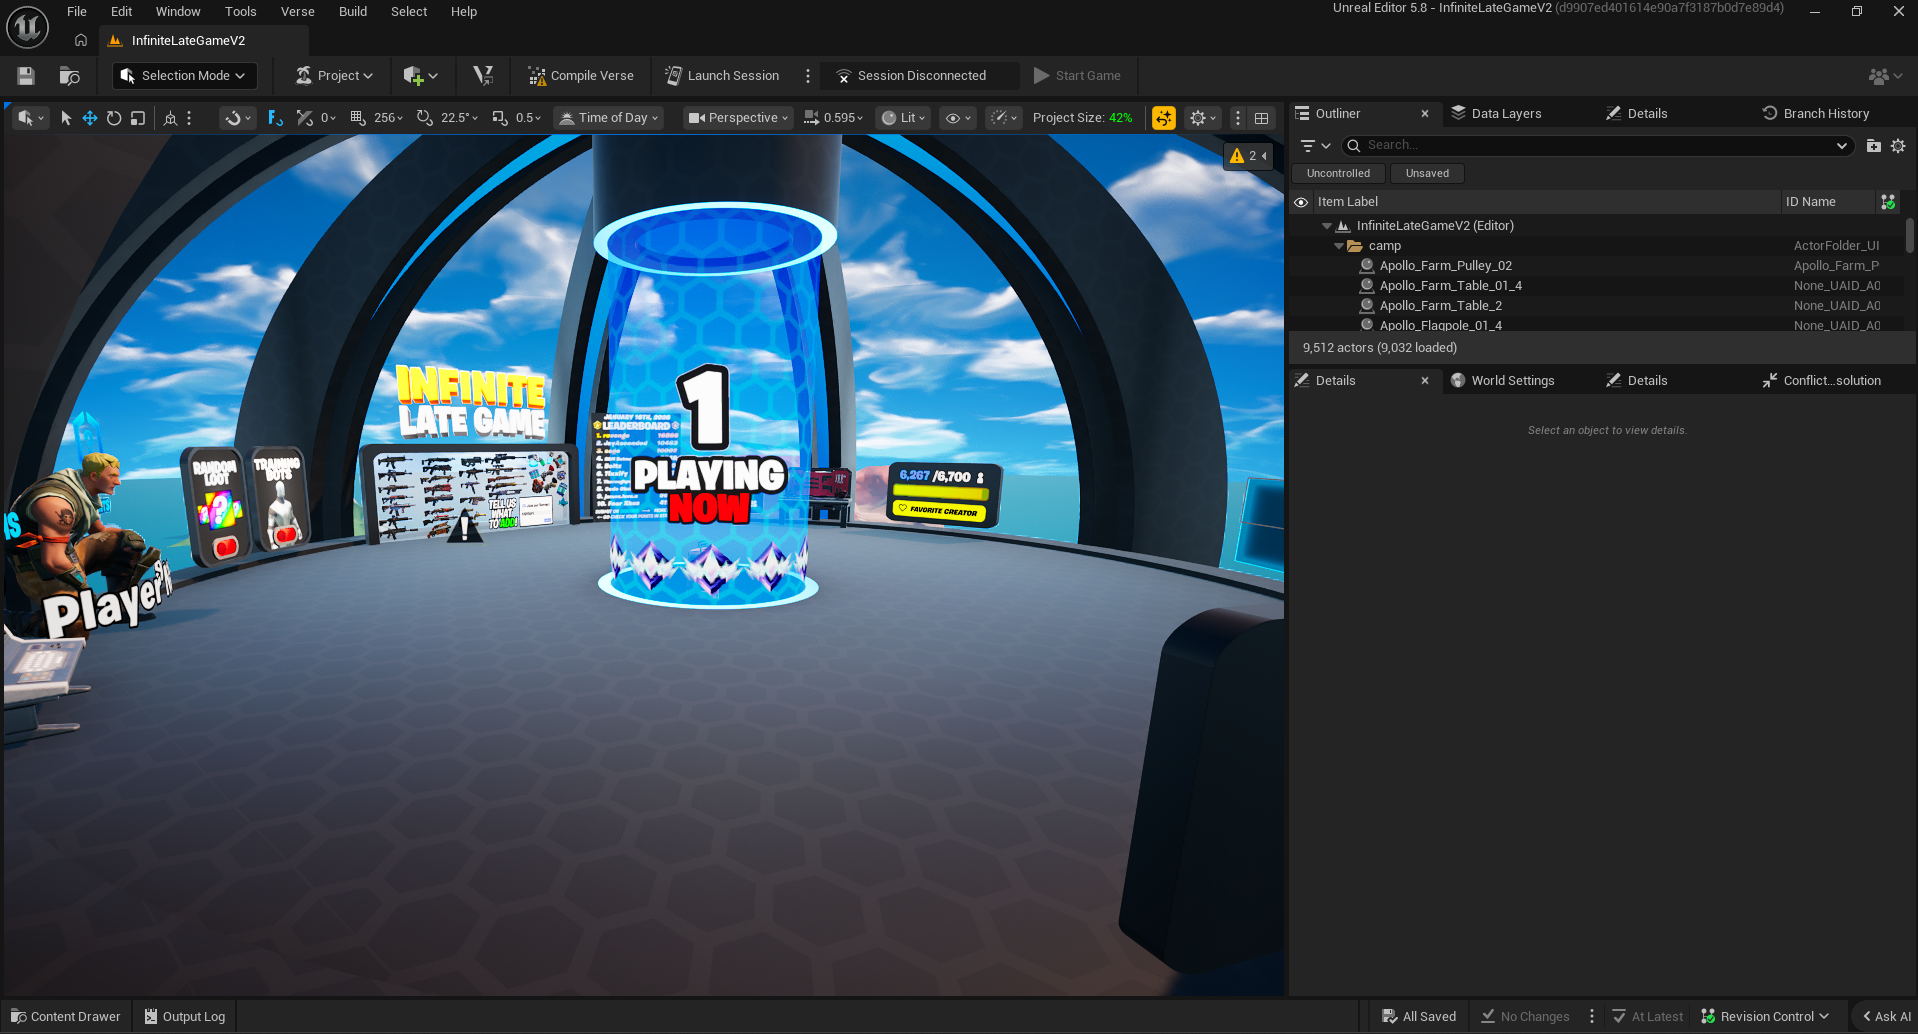Click the Verse Explorer icon
Image resolution: width=1918 pixels, height=1034 pixels.
[x=483, y=76]
